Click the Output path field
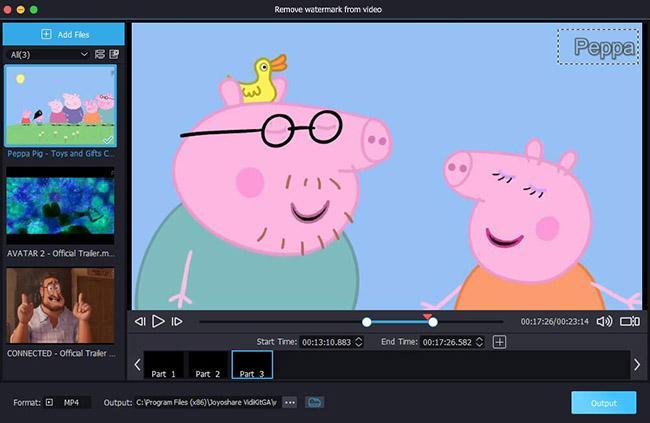This screenshot has height=423, width=650. coord(206,402)
